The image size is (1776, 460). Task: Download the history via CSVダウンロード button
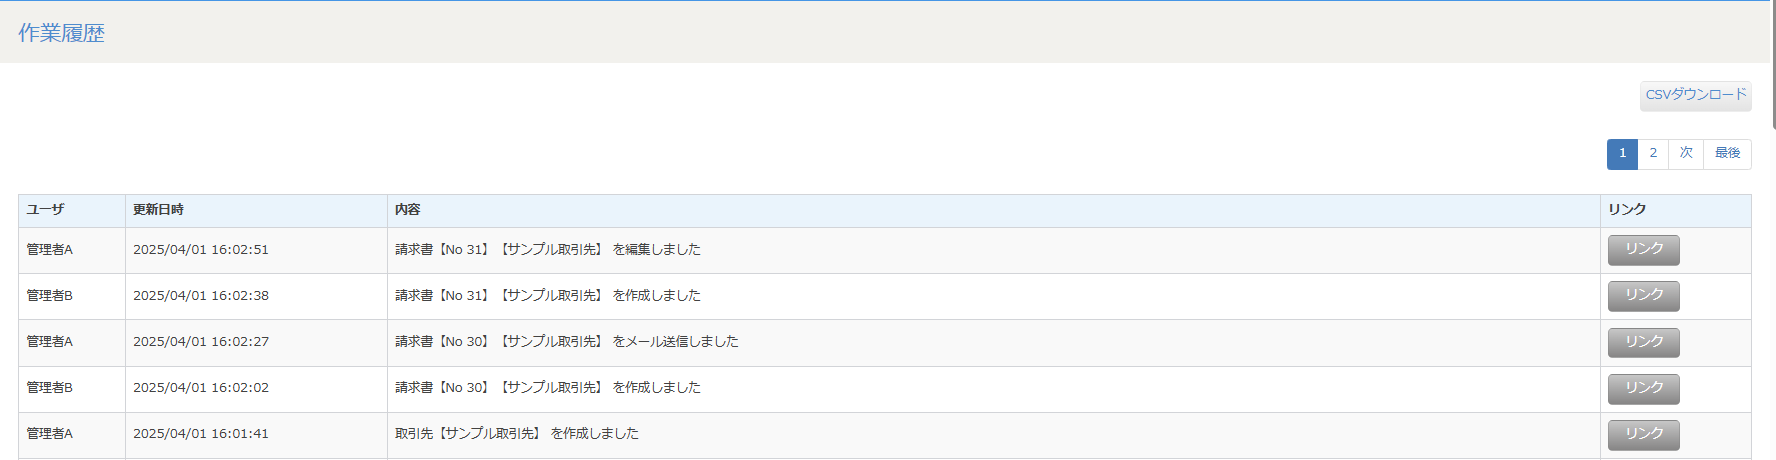tap(1695, 95)
